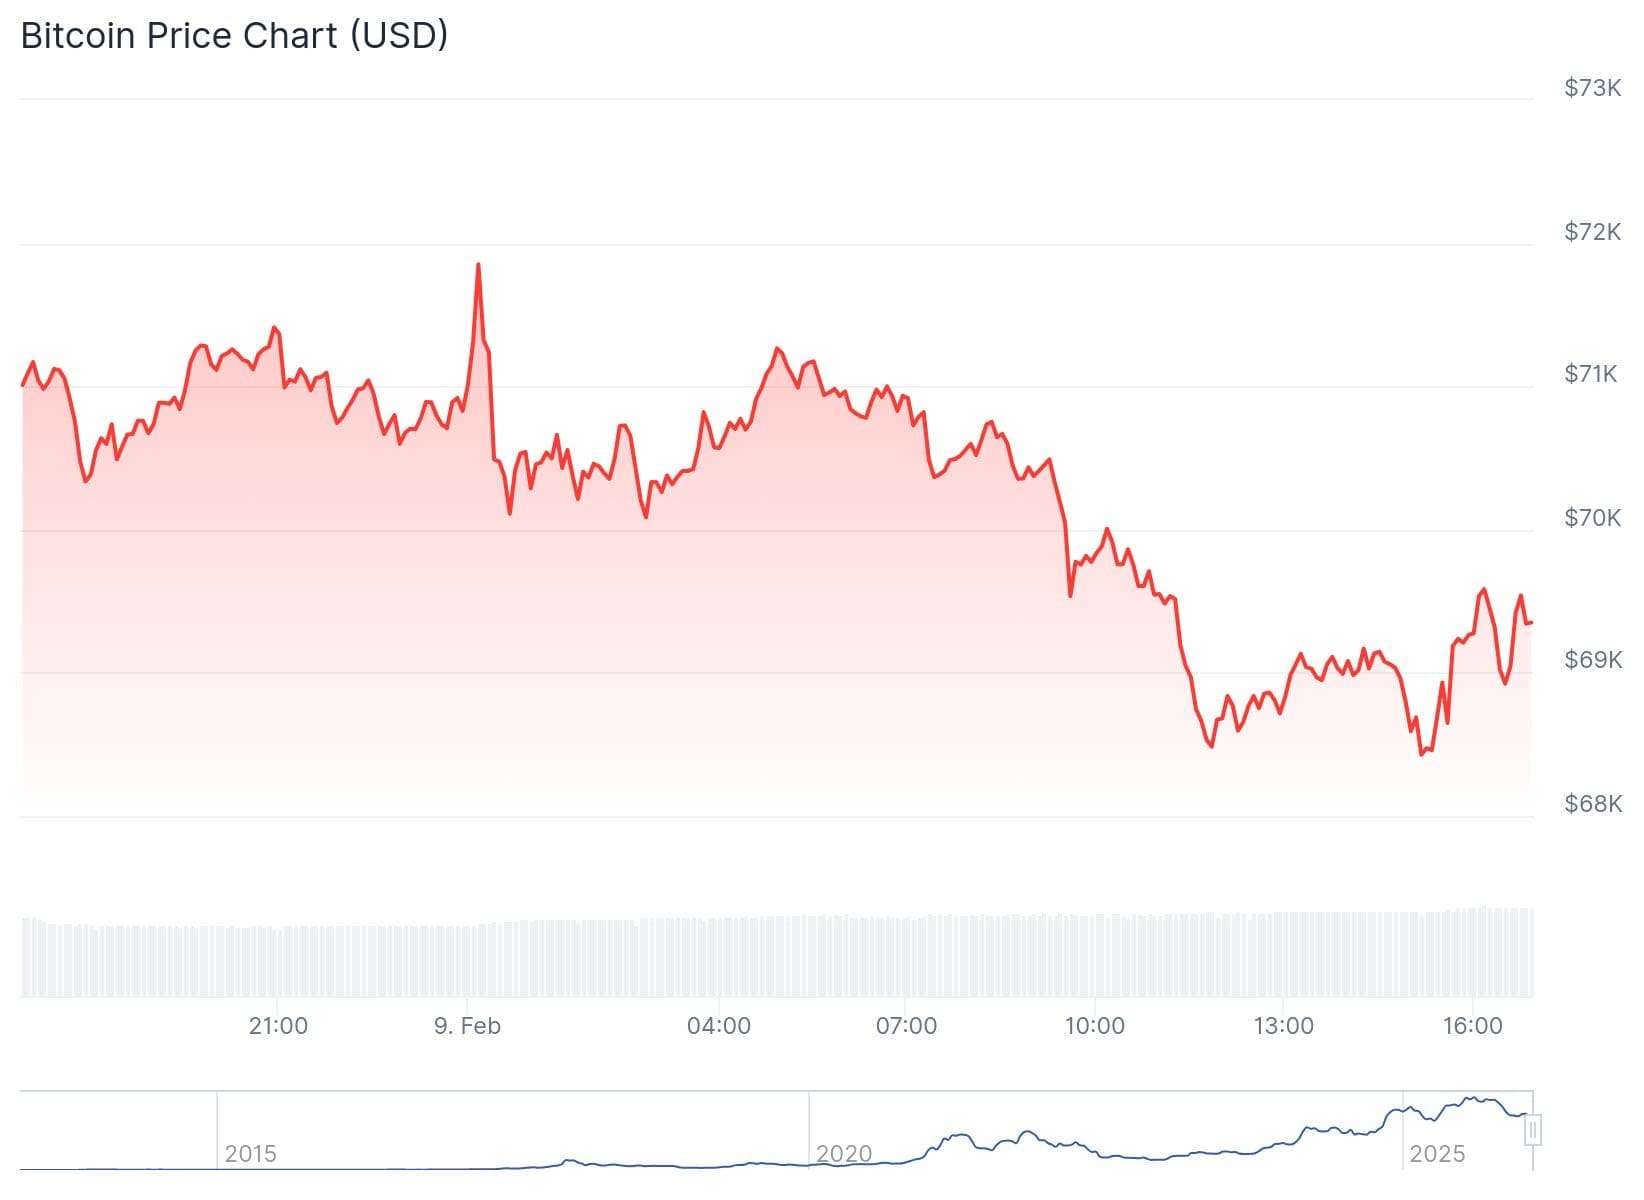
Task: Click the Bitcoin Price Chart (USD) title
Action: pyautogui.click(x=234, y=35)
